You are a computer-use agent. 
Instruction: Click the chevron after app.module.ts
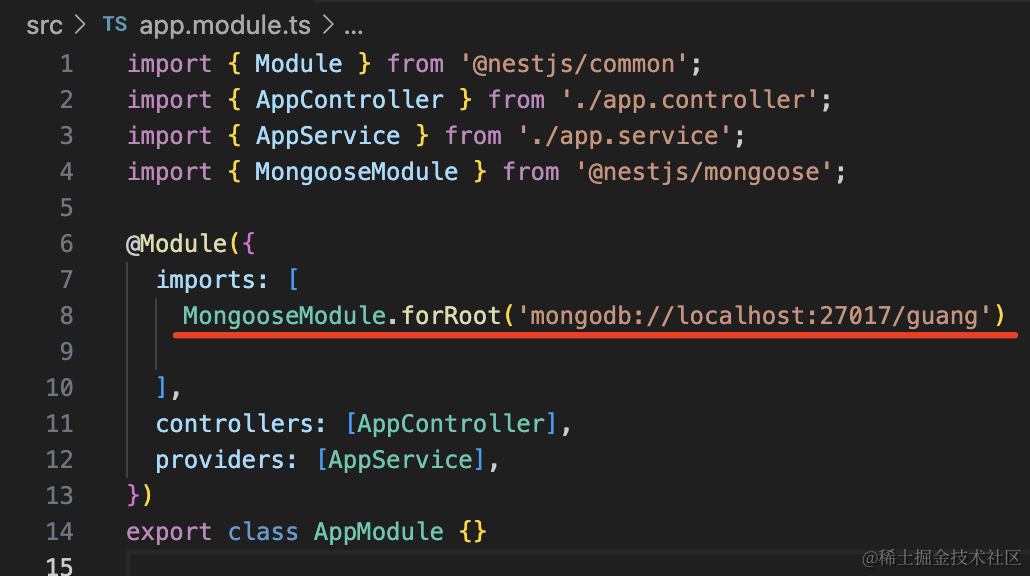tap(328, 25)
